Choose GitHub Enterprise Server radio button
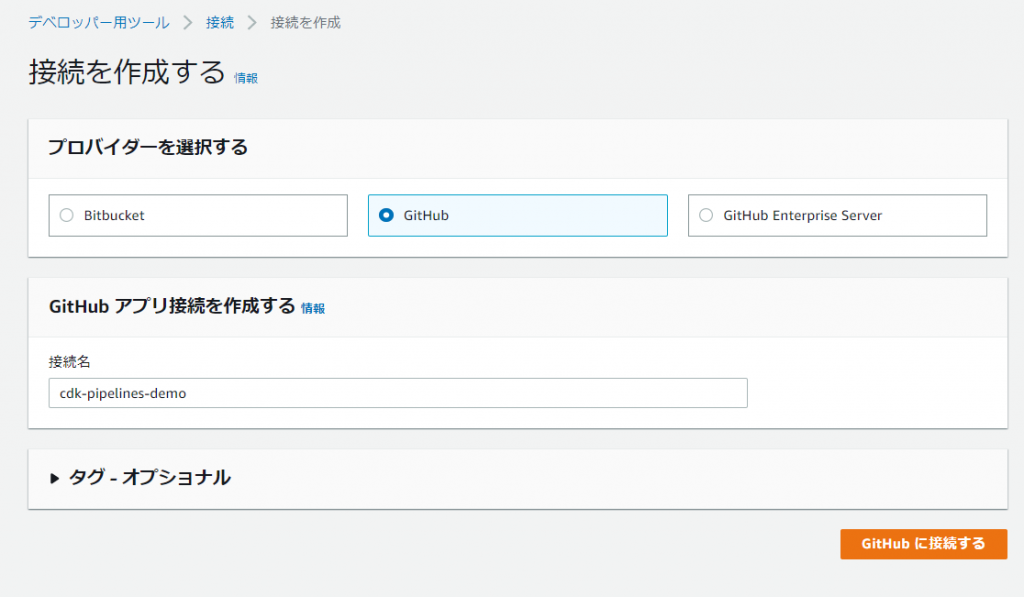This screenshot has height=597, width=1024. (706, 216)
